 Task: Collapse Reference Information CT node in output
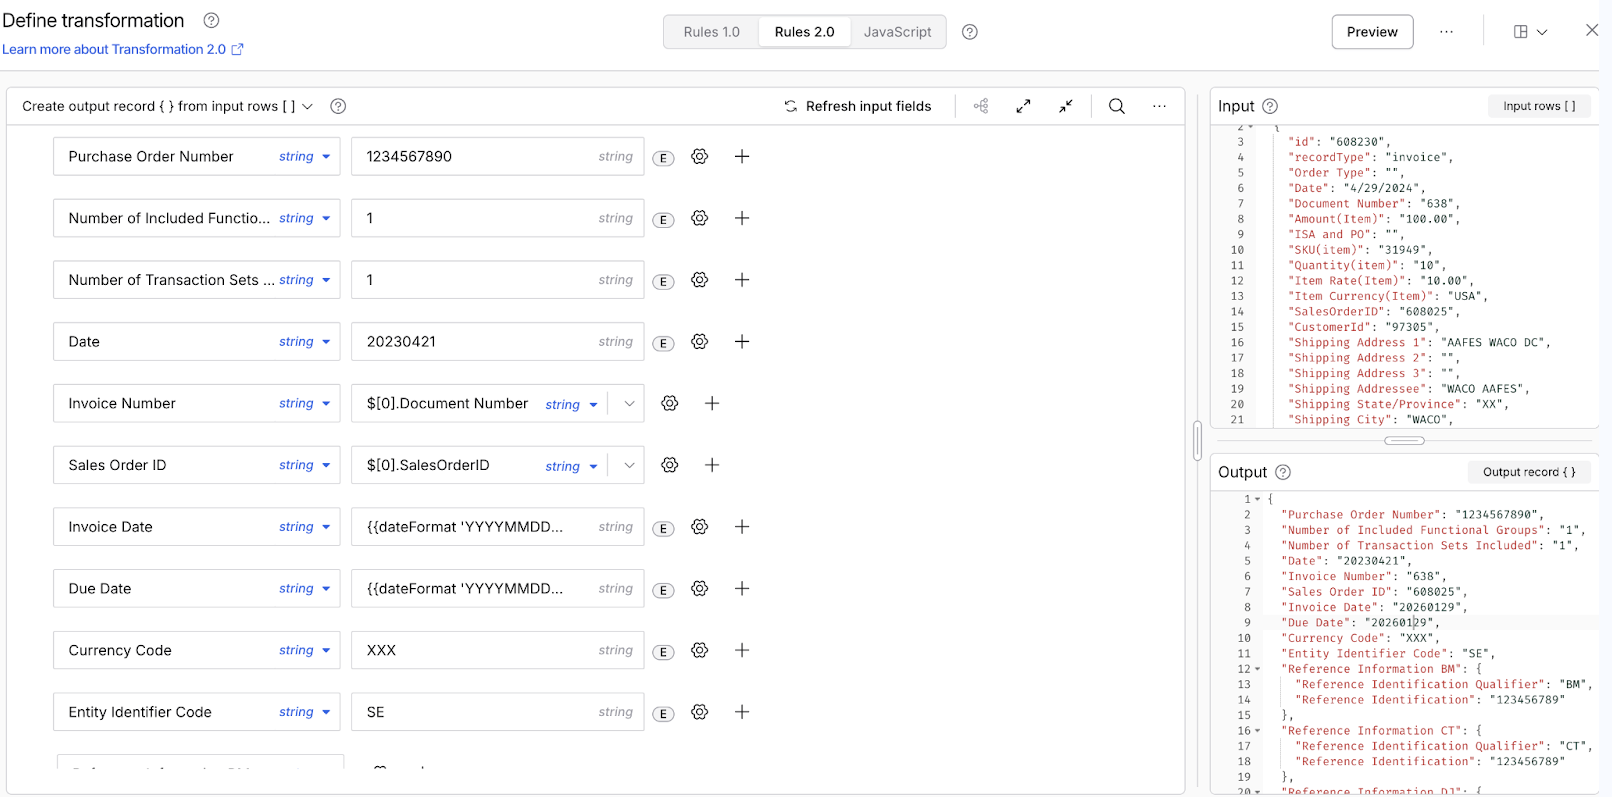point(1258,731)
